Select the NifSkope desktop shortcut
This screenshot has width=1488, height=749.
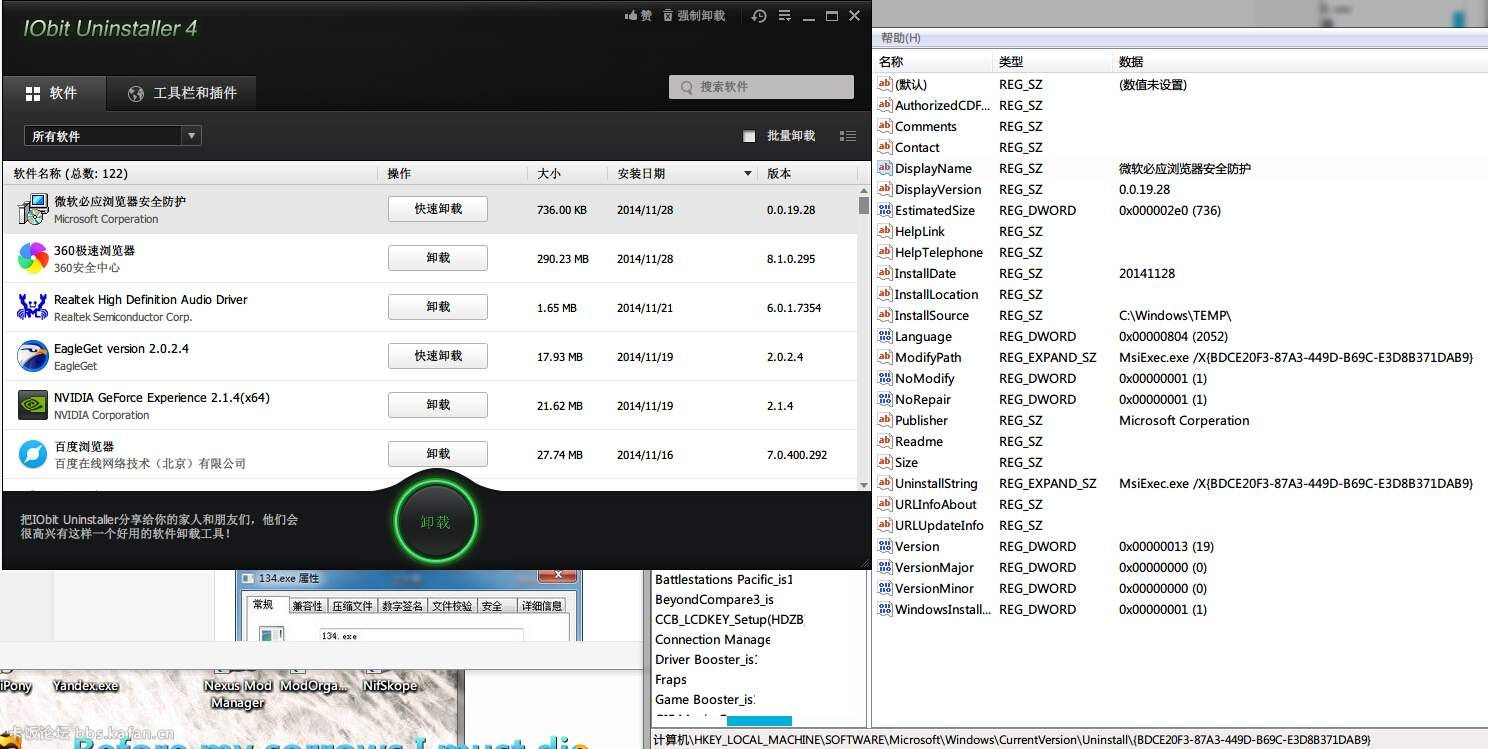tap(390, 686)
